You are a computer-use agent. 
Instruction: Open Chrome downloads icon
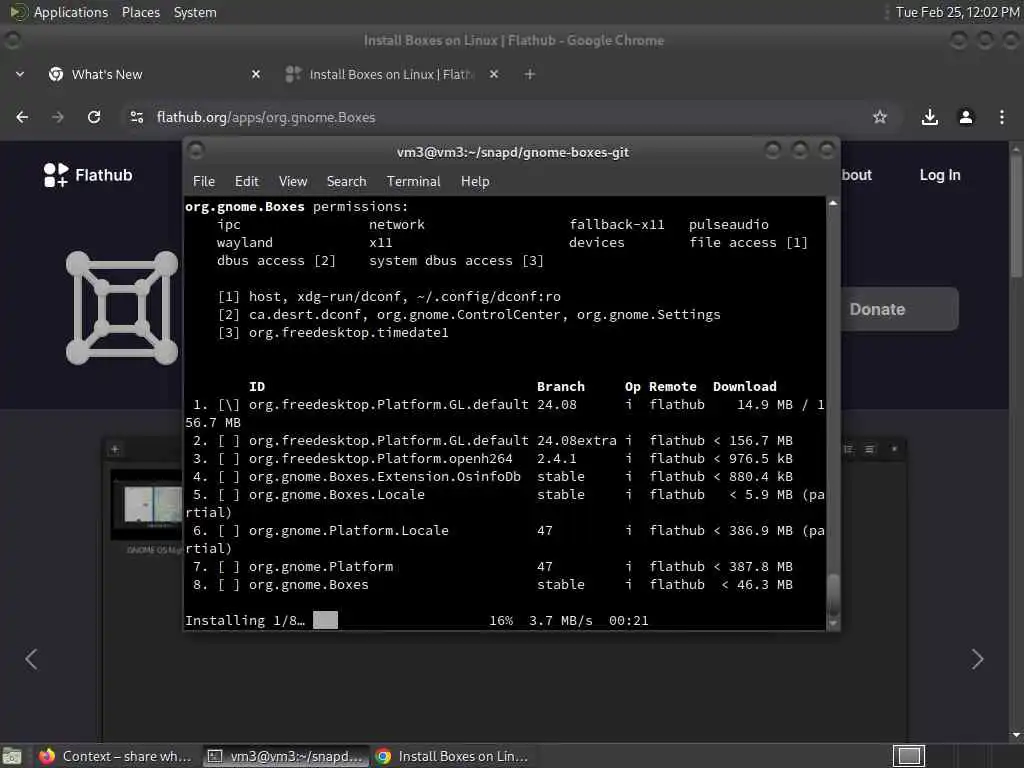pos(929,117)
